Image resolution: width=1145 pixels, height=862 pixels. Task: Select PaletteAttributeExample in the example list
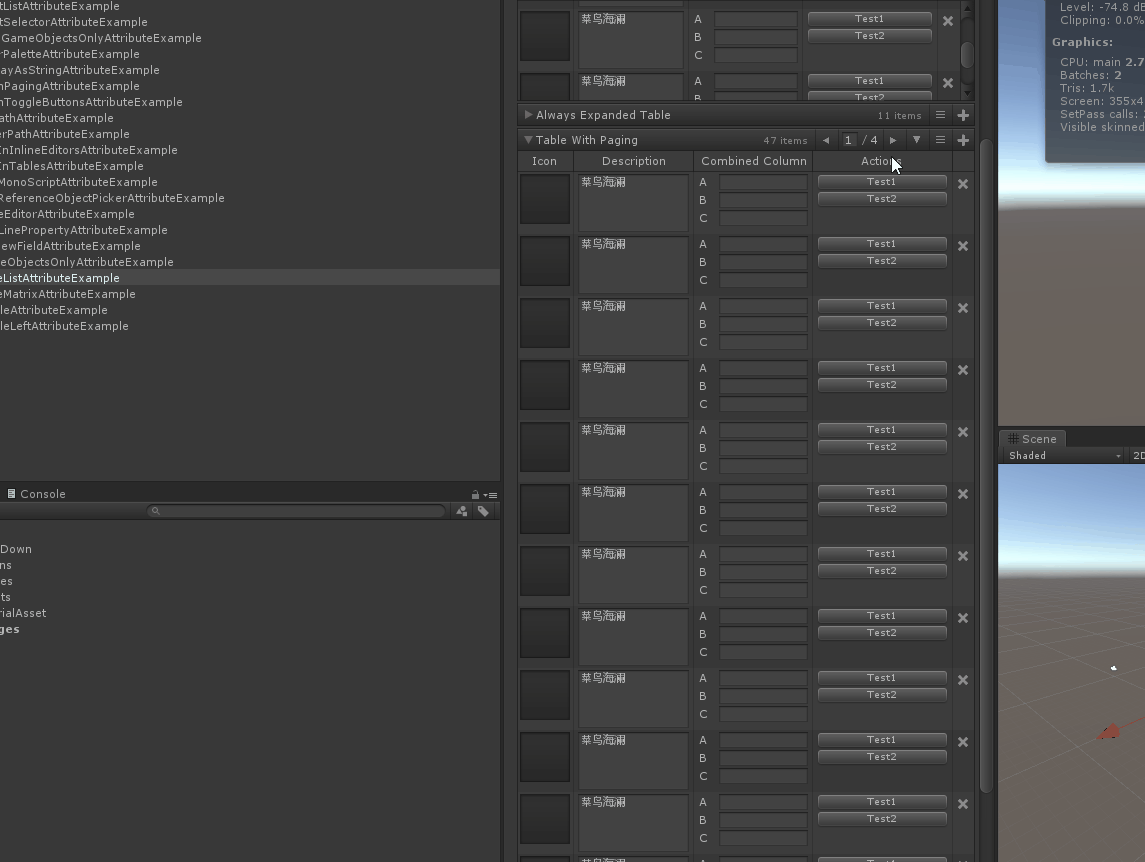click(x=70, y=54)
